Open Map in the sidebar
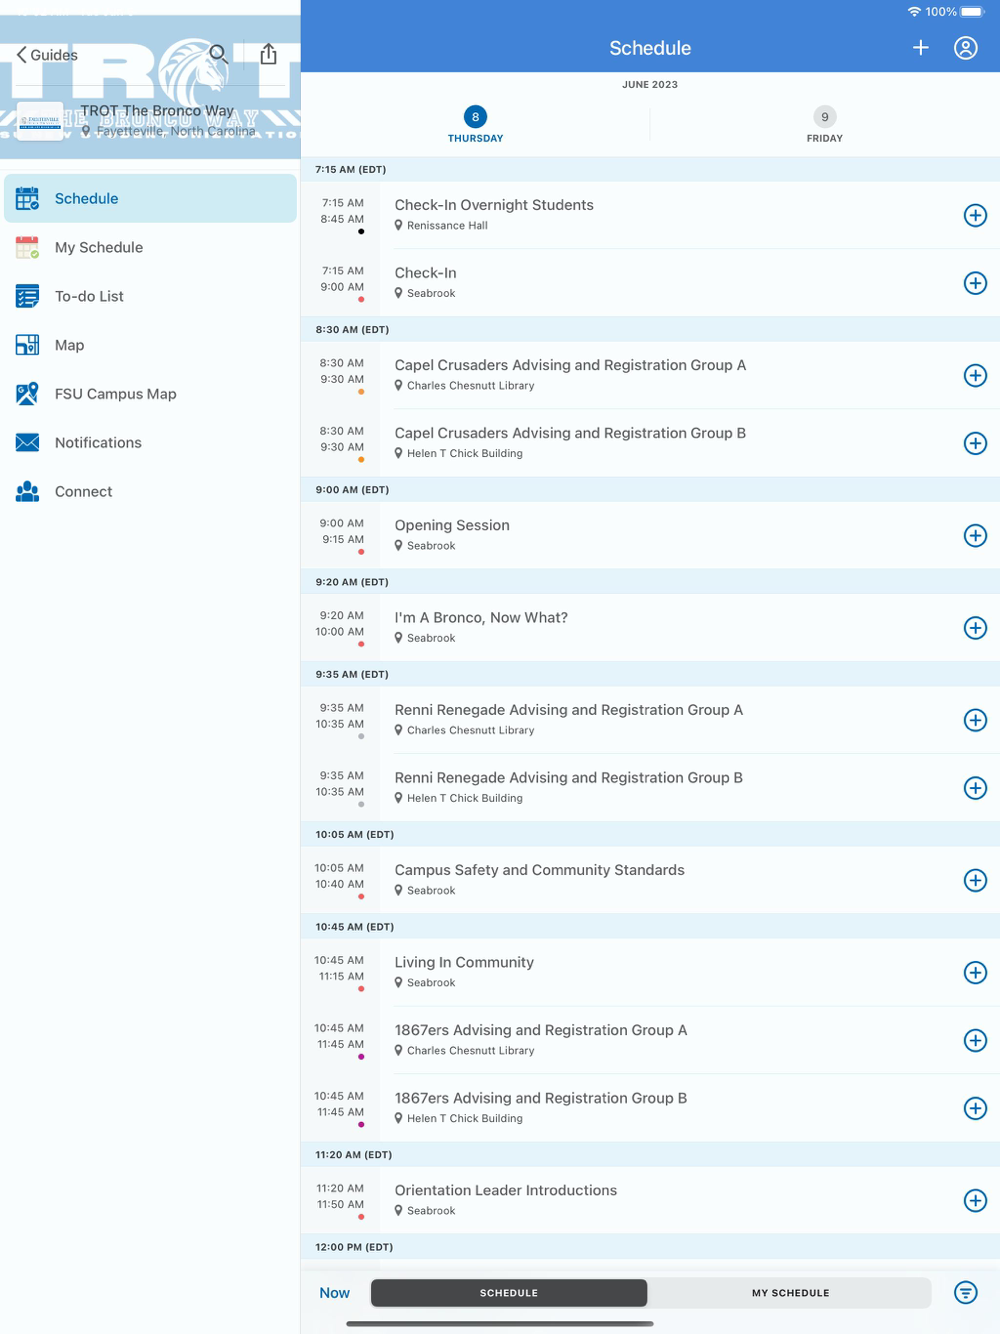Screen dimensions: 1000x1334 (150, 345)
